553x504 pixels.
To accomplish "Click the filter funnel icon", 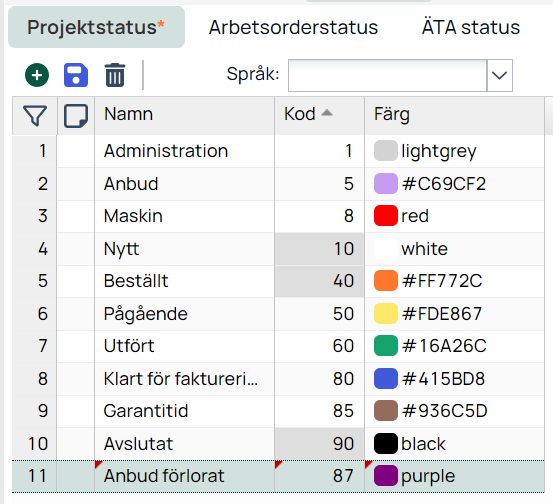I will click(35, 115).
